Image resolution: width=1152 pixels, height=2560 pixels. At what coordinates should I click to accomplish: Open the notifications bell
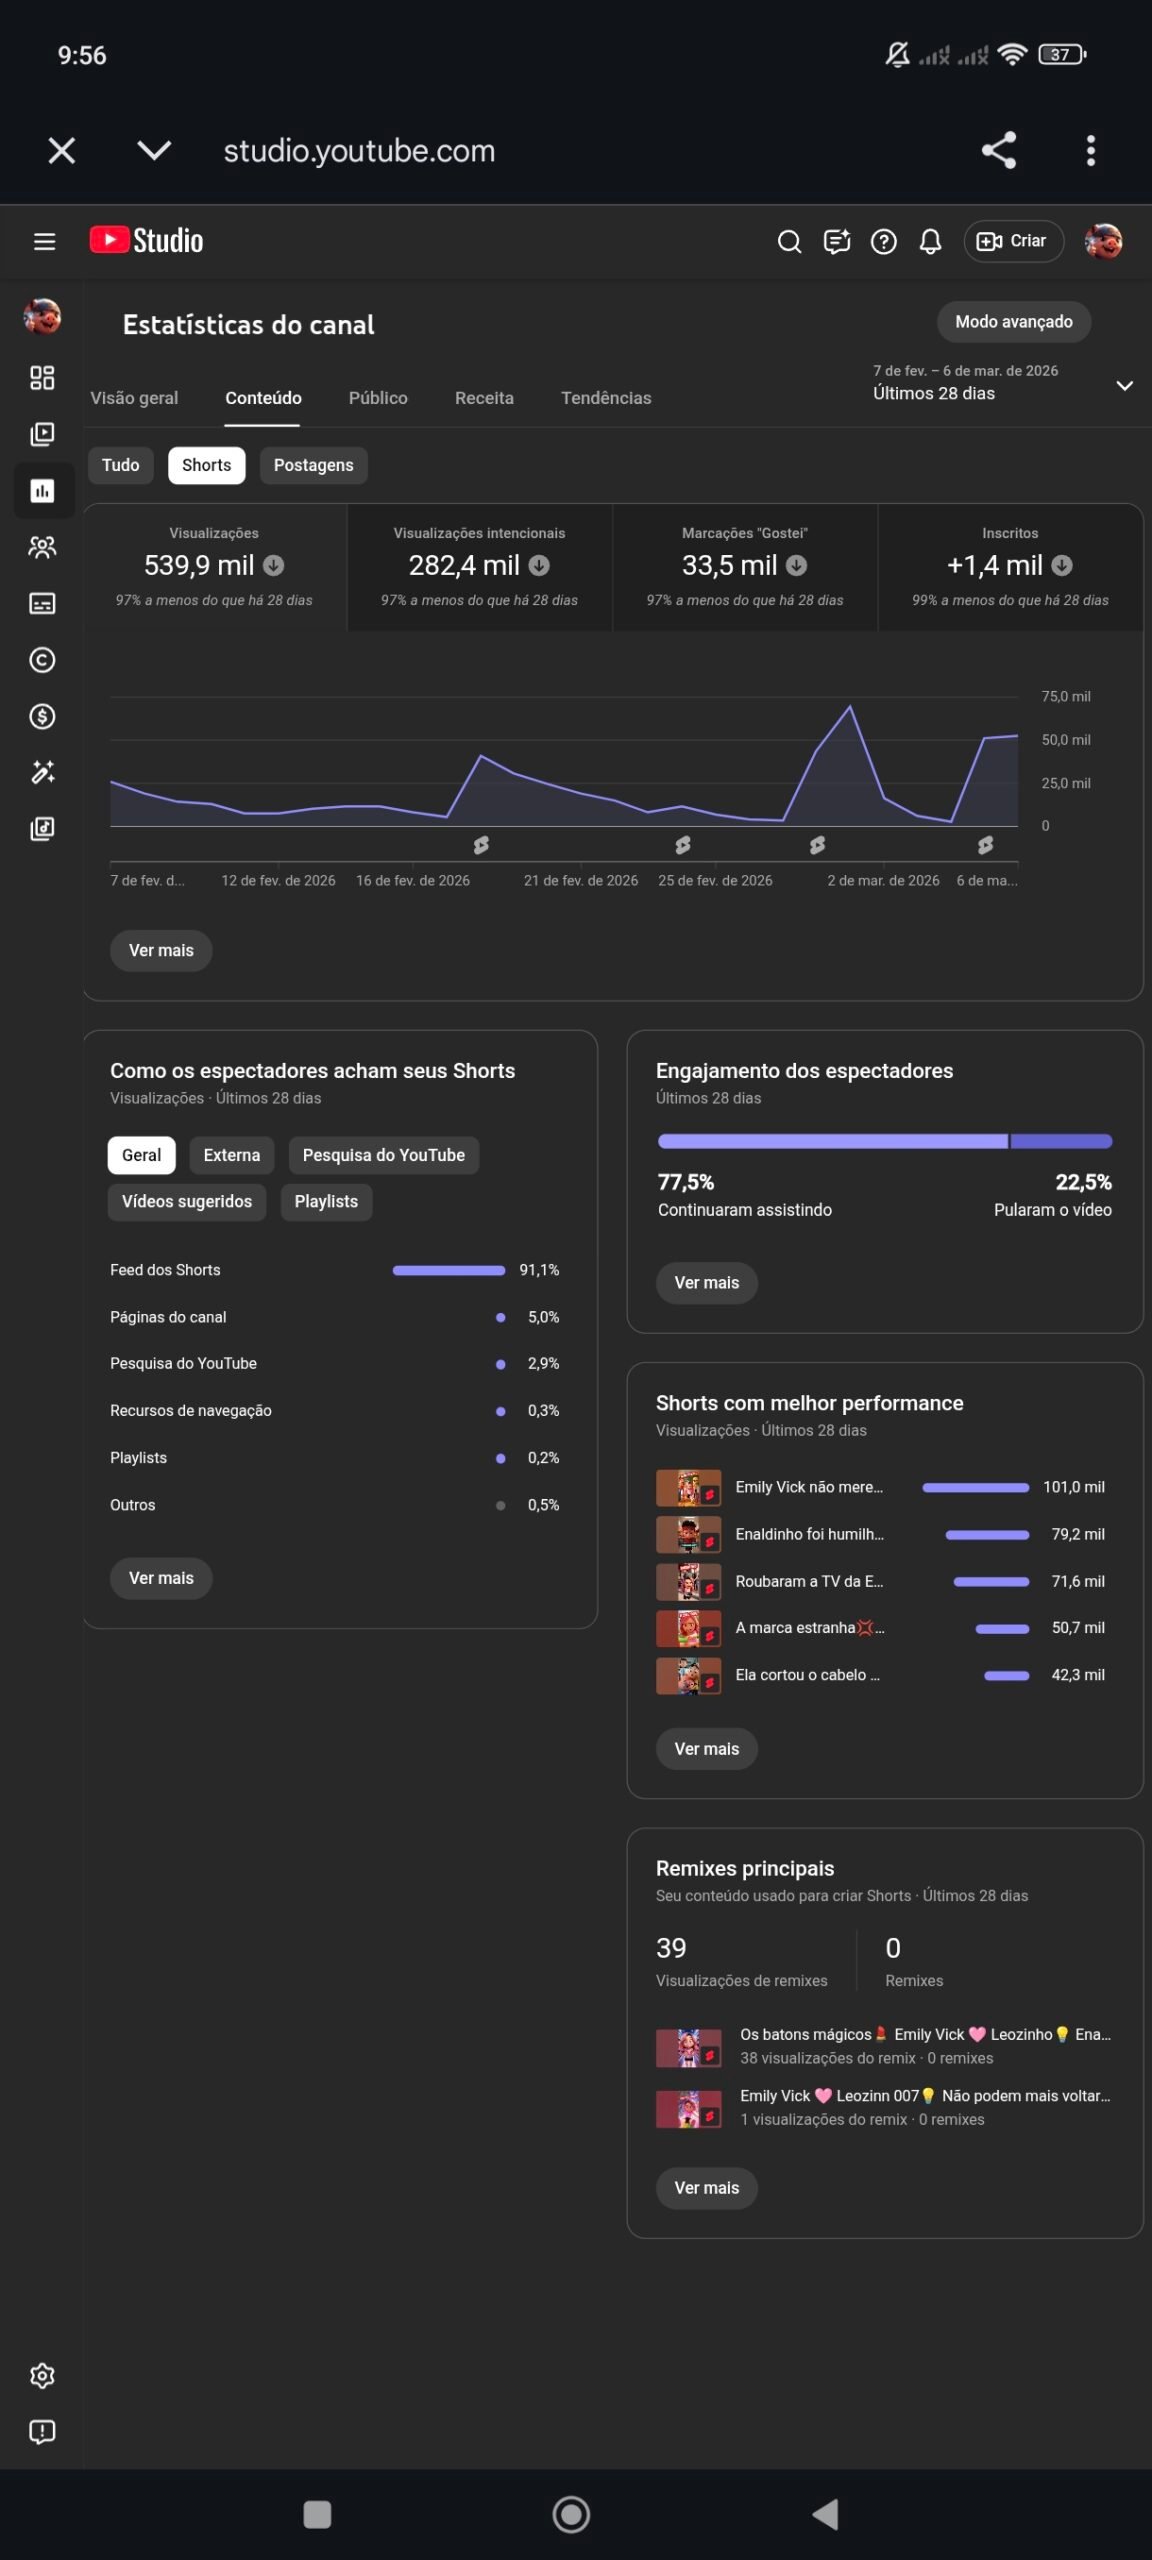click(930, 241)
